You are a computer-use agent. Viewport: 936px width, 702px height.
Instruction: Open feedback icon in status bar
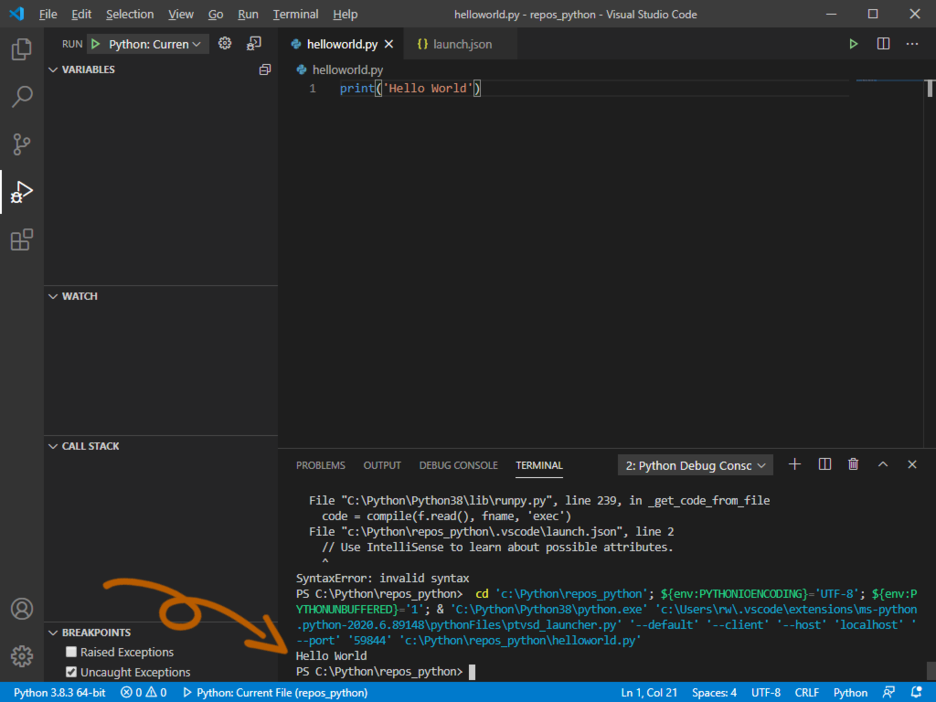[x=889, y=692]
